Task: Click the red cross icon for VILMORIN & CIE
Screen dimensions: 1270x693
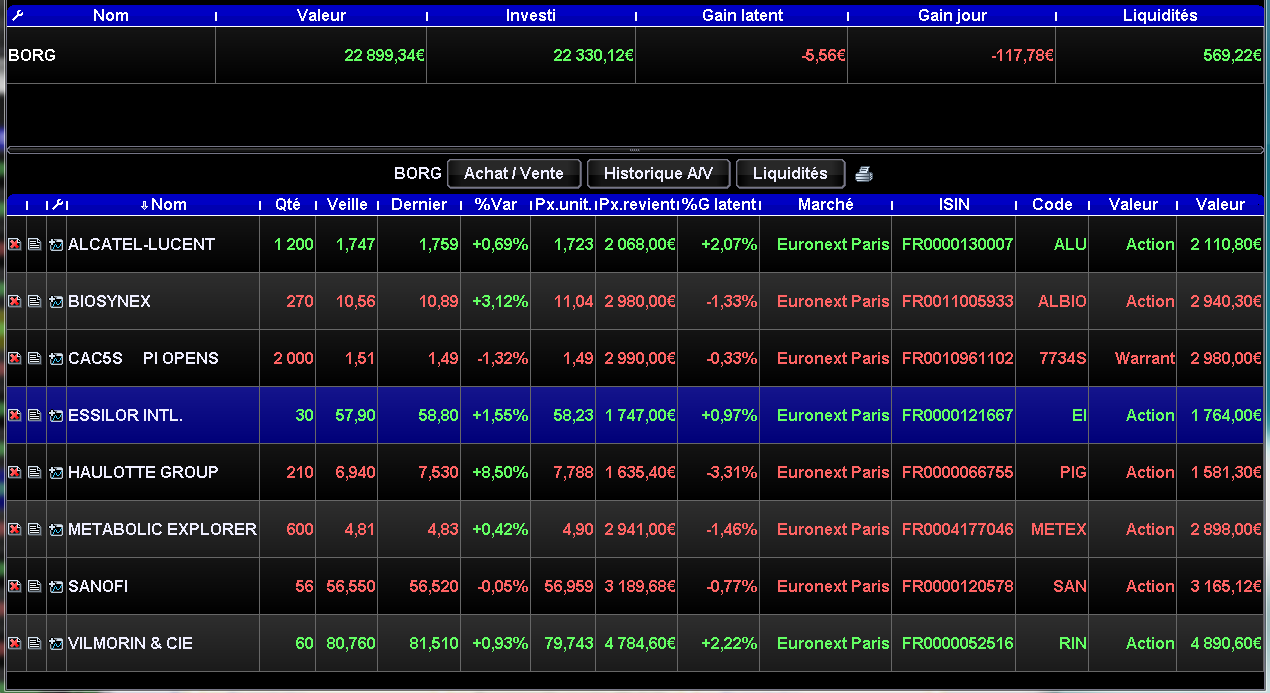Action: pyautogui.click(x=15, y=643)
